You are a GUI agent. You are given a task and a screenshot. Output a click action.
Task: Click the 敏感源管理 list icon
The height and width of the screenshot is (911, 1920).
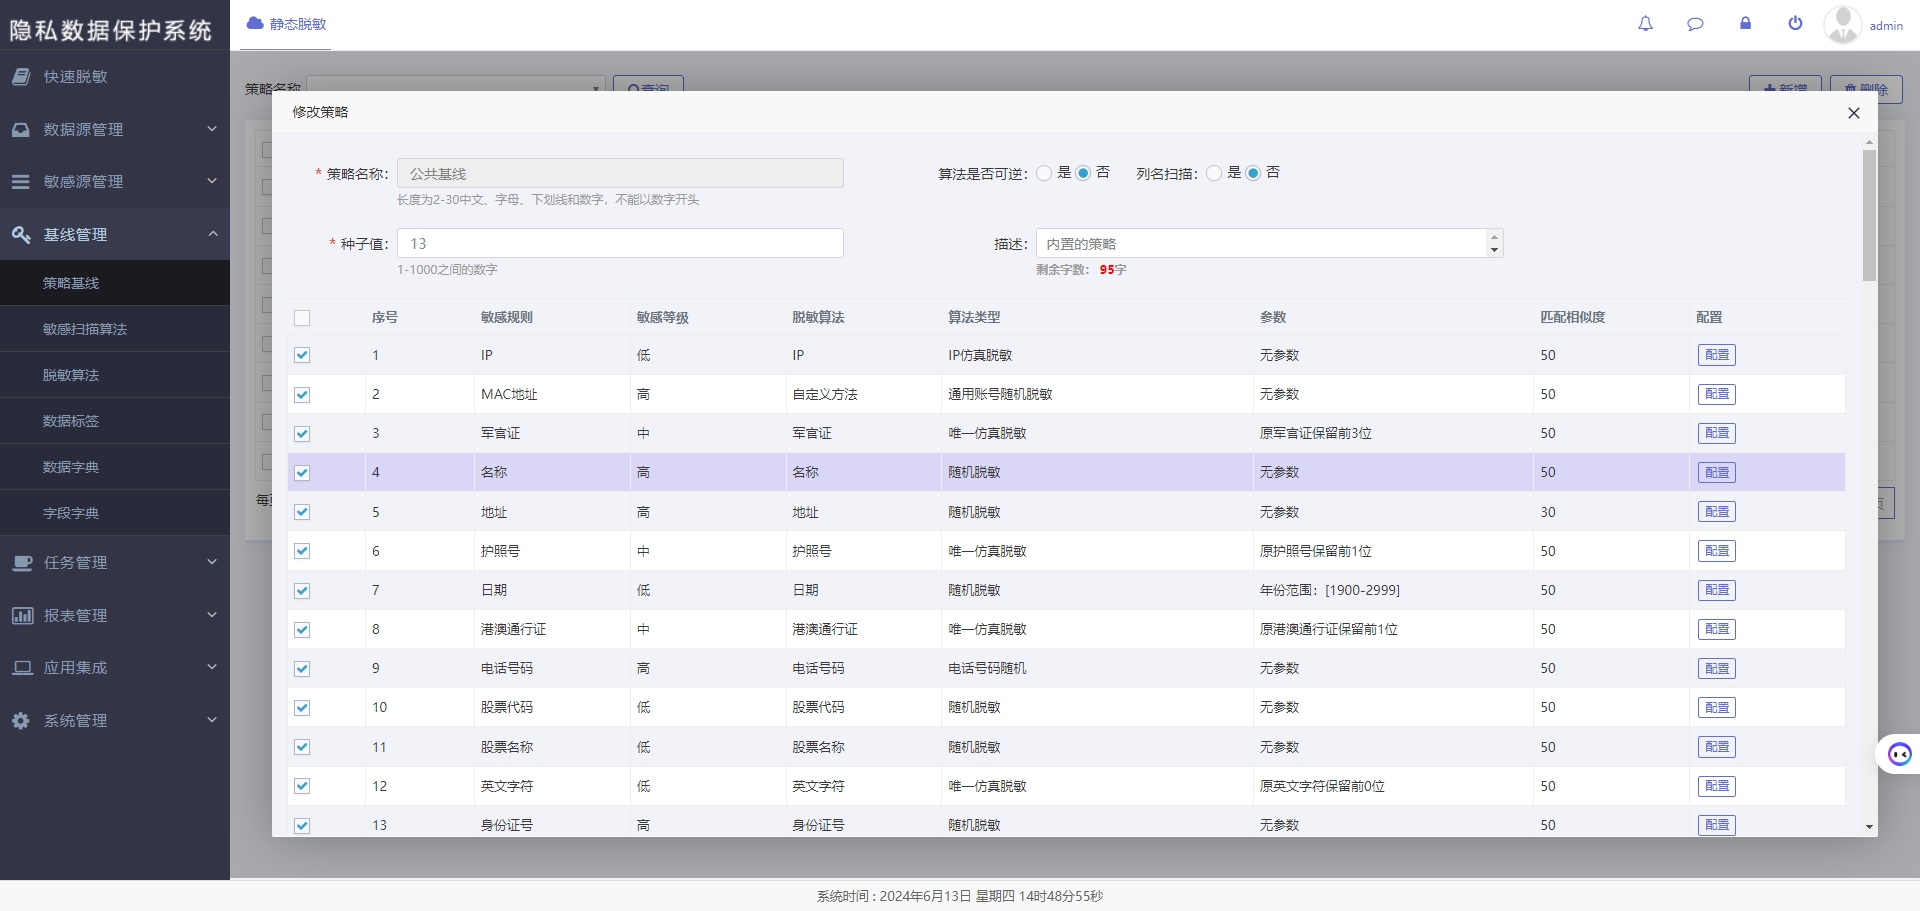(21, 182)
